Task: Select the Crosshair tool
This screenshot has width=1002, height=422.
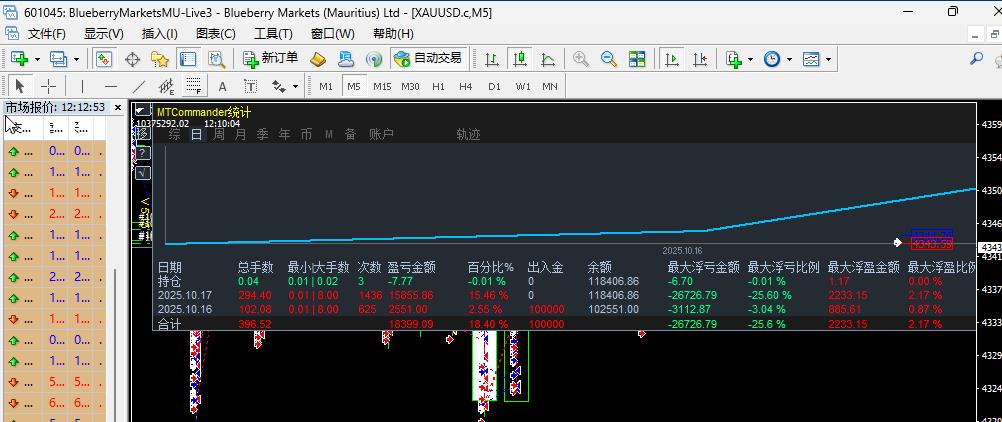Action: click(49, 86)
